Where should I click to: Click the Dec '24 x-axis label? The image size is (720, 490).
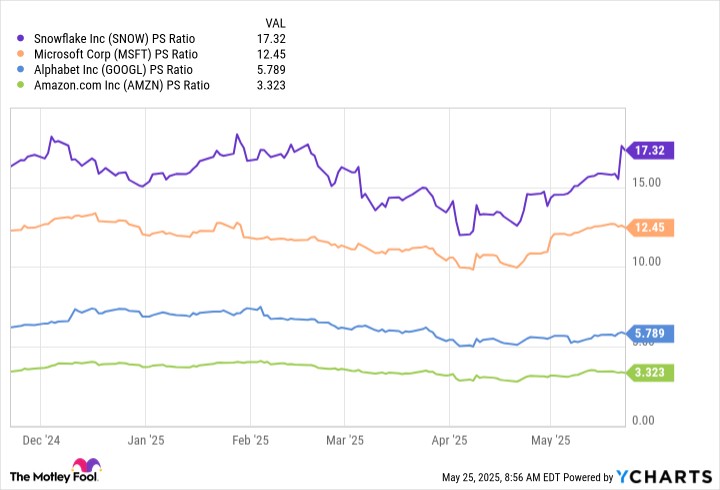click(40, 439)
